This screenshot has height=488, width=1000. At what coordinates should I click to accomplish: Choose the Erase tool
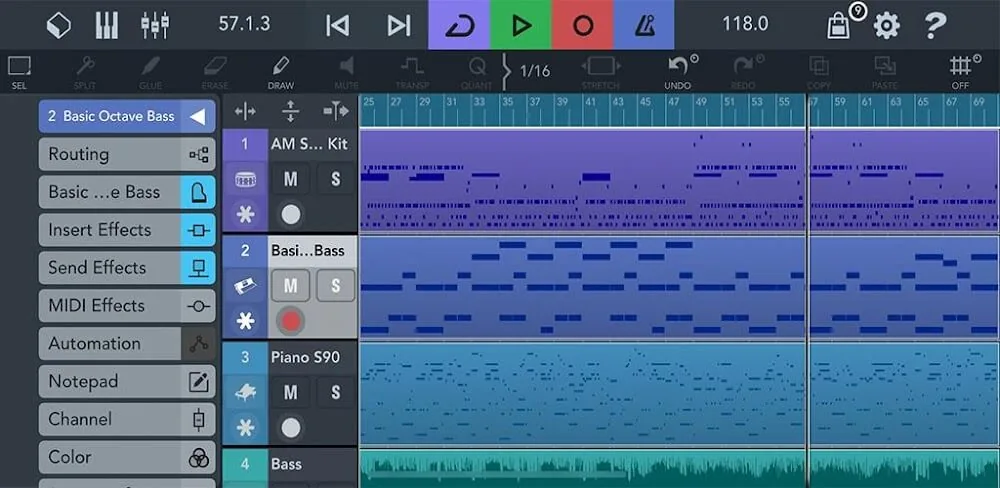click(x=215, y=72)
